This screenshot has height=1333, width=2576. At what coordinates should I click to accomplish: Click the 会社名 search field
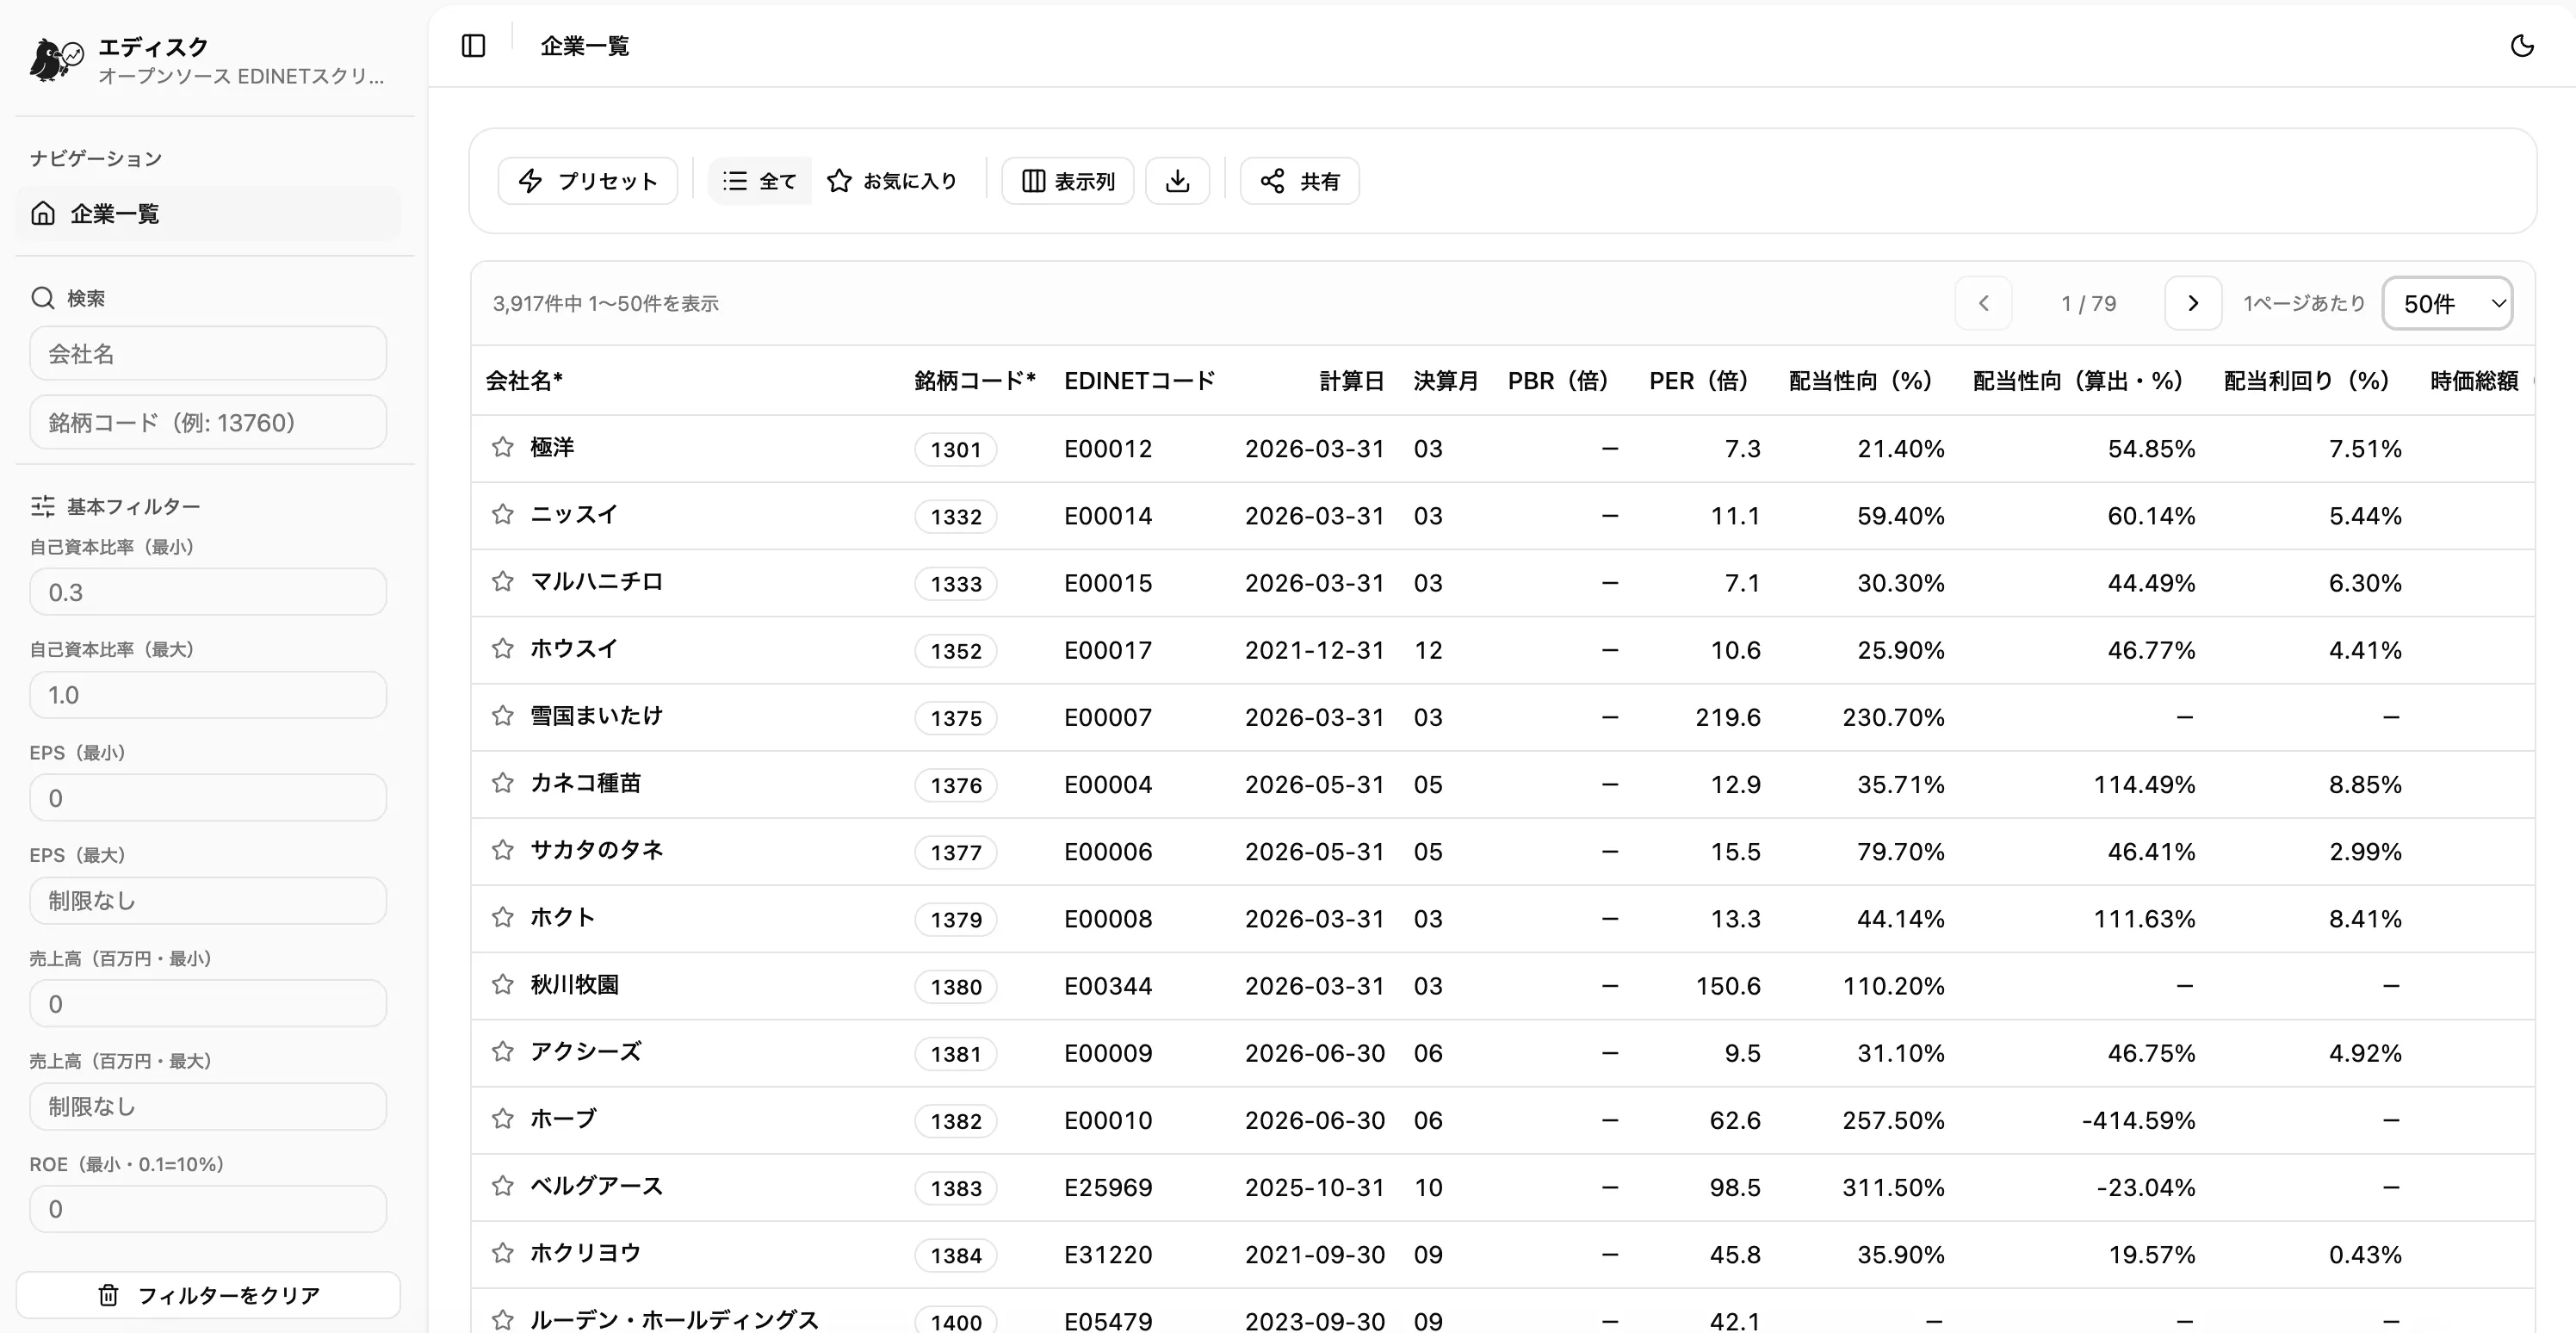click(208, 353)
